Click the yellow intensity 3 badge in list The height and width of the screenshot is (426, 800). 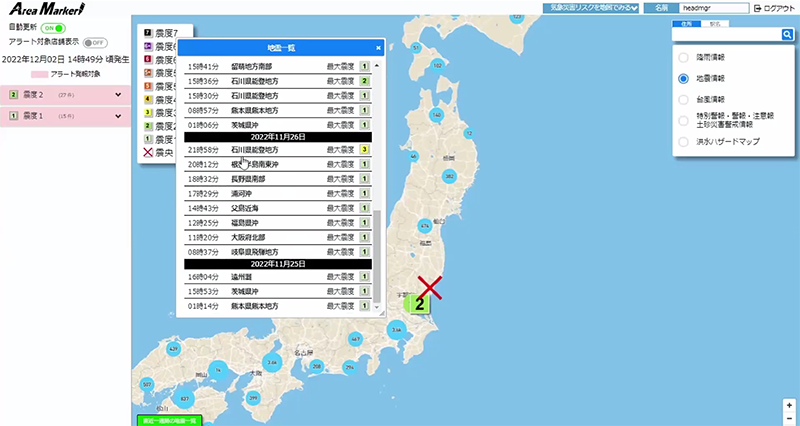pos(366,149)
